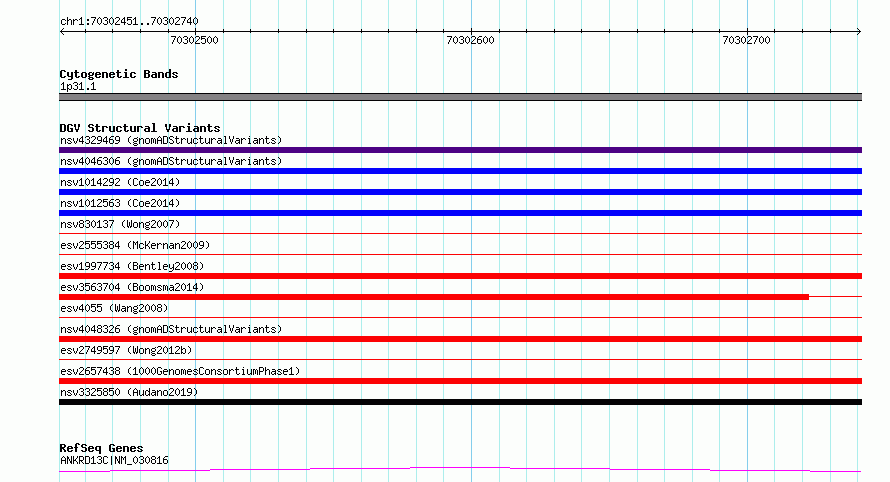Click the thin red line under esv2749597
890x482 pixels.
tap(460, 359)
